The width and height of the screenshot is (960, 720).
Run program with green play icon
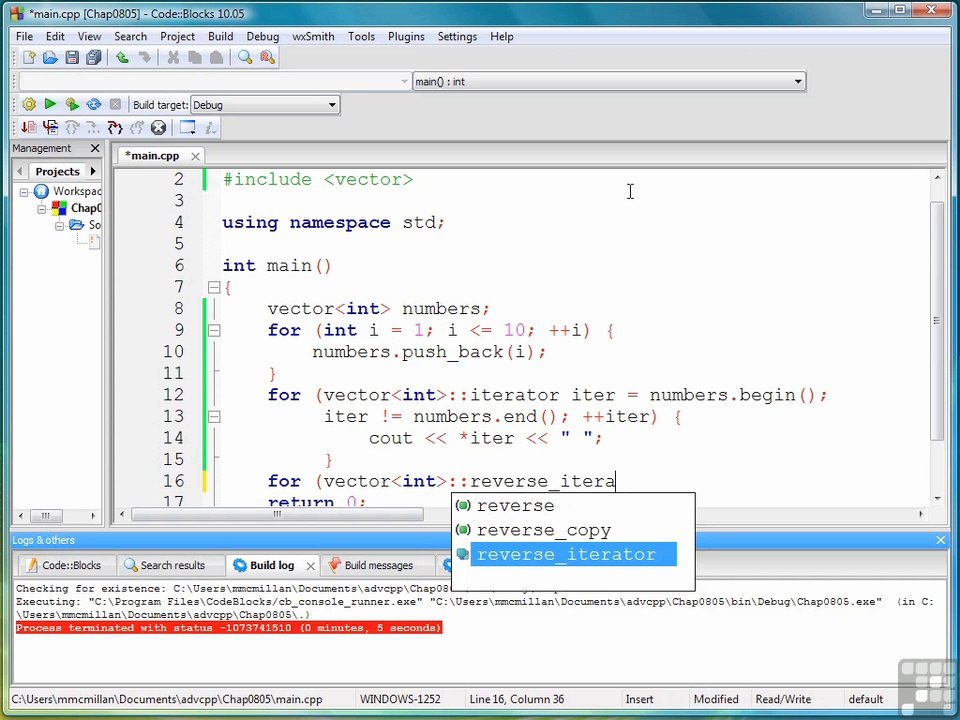pyautogui.click(x=50, y=105)
